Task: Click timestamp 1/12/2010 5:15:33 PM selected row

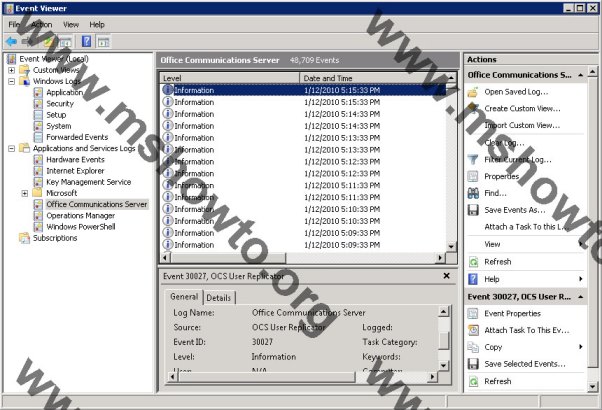Action: coord(342,90)
